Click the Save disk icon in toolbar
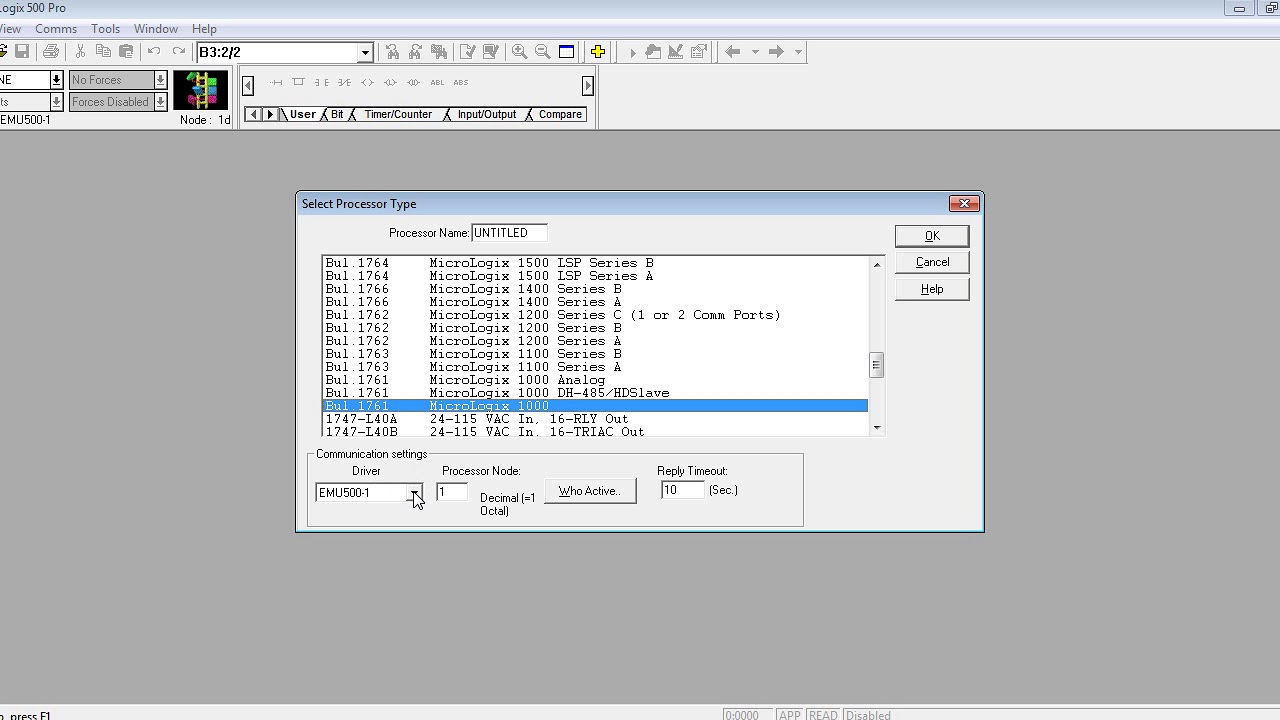This screenshot has width=1280, height=720. (22, 52)
